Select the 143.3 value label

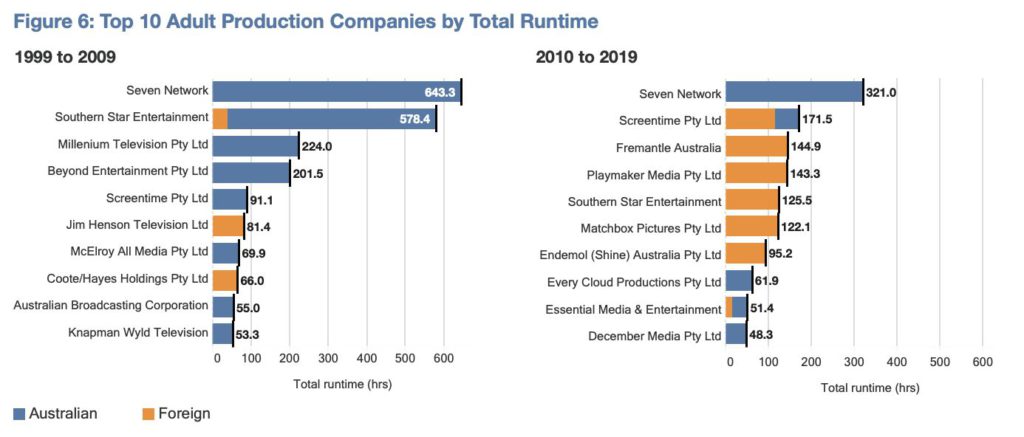pos(805,174)
